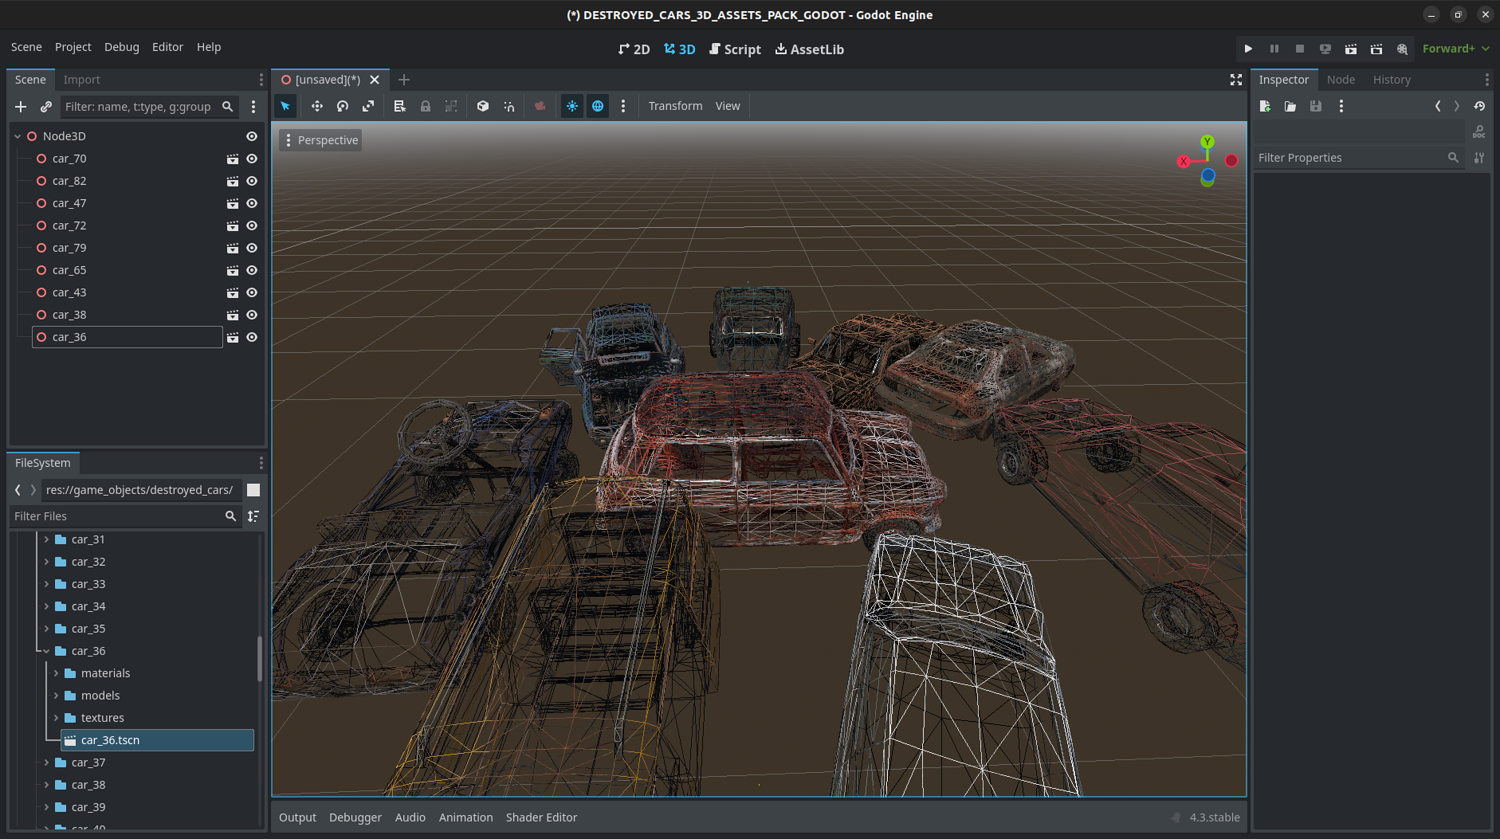This screenshot has height=839, width=1500.
Task: Toggle the preview sunlight in the viewport toolbar
Action: [x=572, y=106]
